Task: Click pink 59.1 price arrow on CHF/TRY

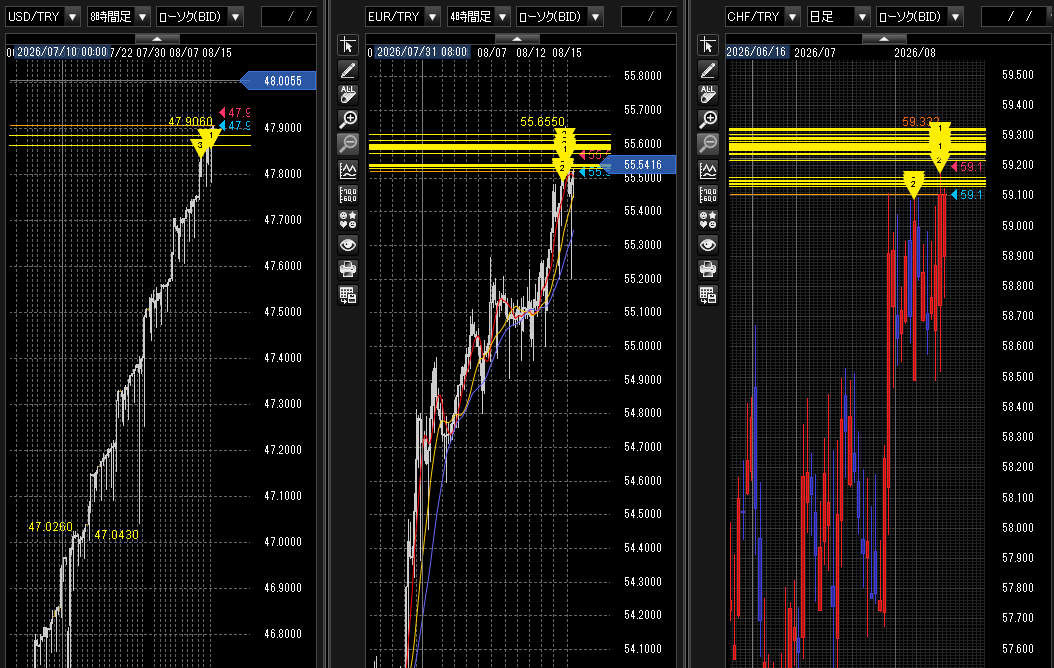Action: pos(967,167)
